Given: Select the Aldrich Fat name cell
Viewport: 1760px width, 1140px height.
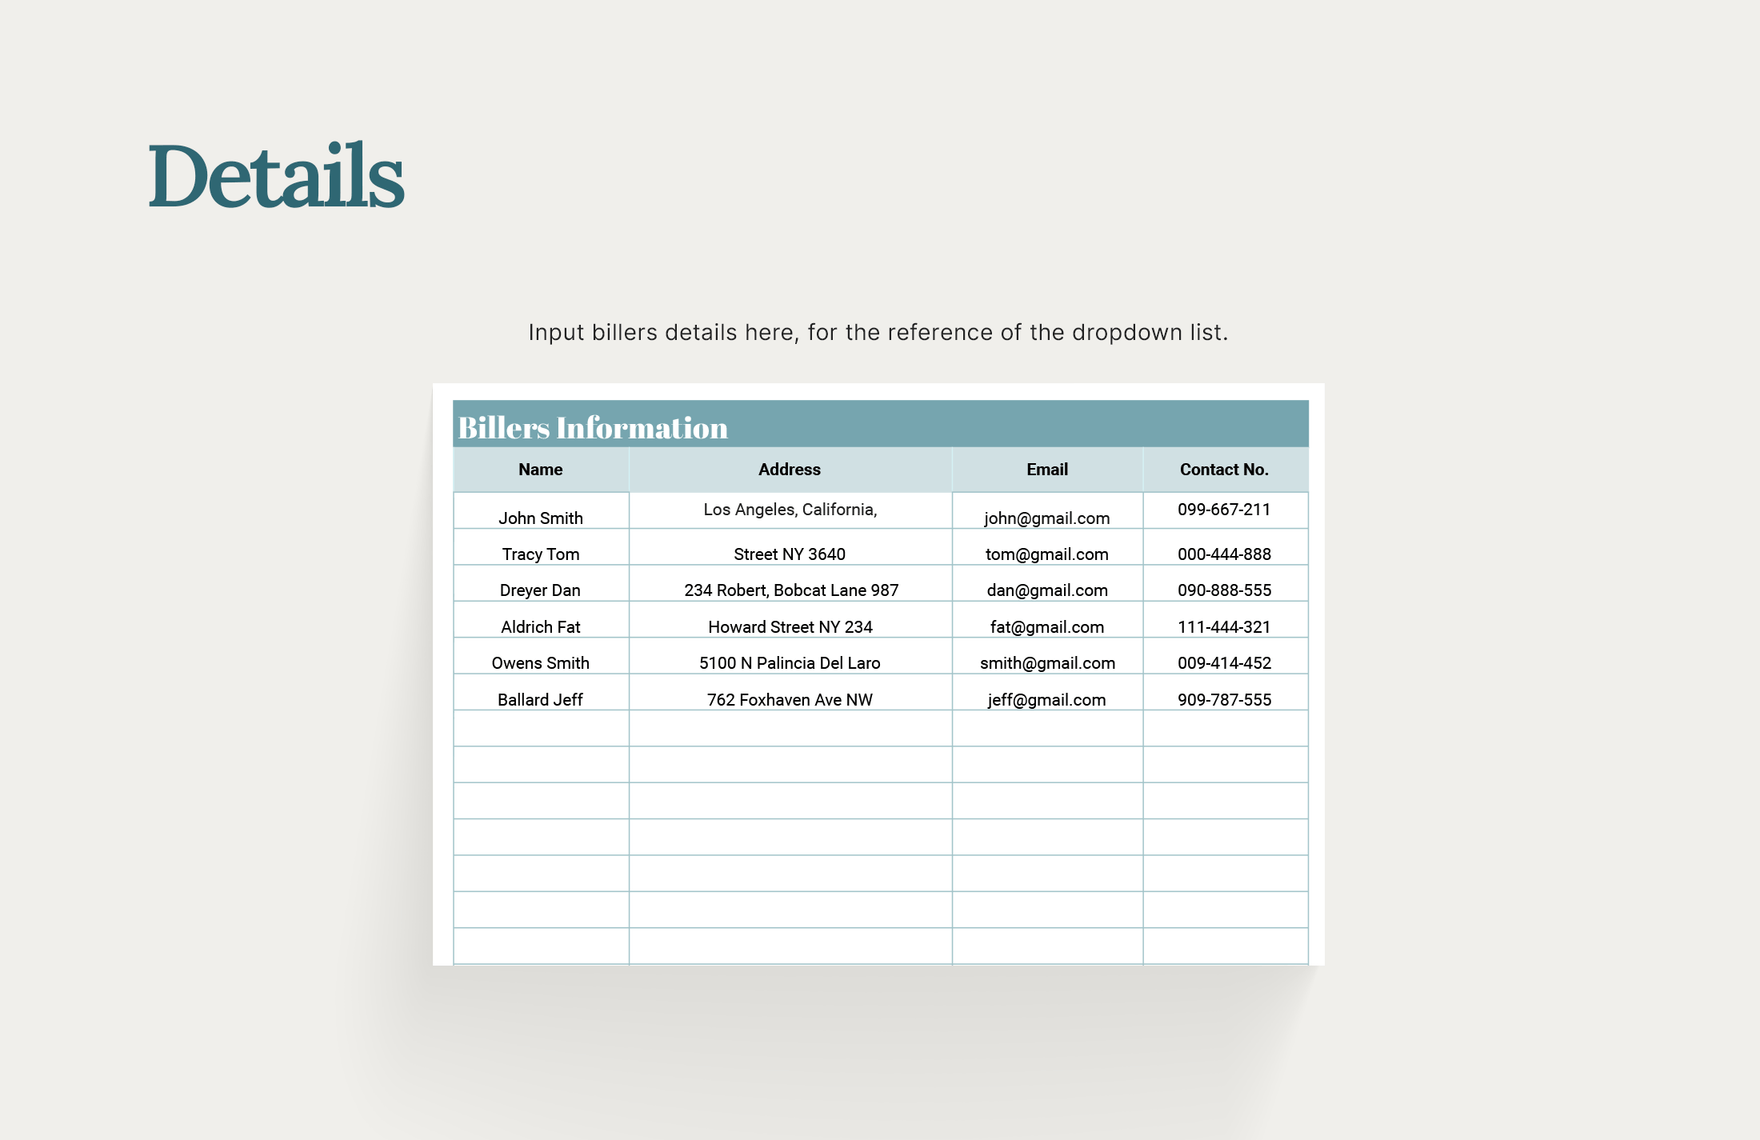Looking at the screenshot, I should [x=541, y=620].
